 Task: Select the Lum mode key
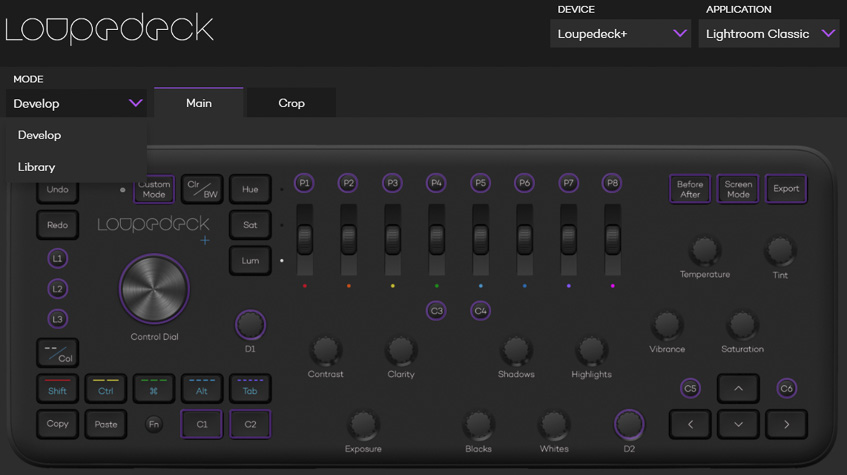[250, 260]
